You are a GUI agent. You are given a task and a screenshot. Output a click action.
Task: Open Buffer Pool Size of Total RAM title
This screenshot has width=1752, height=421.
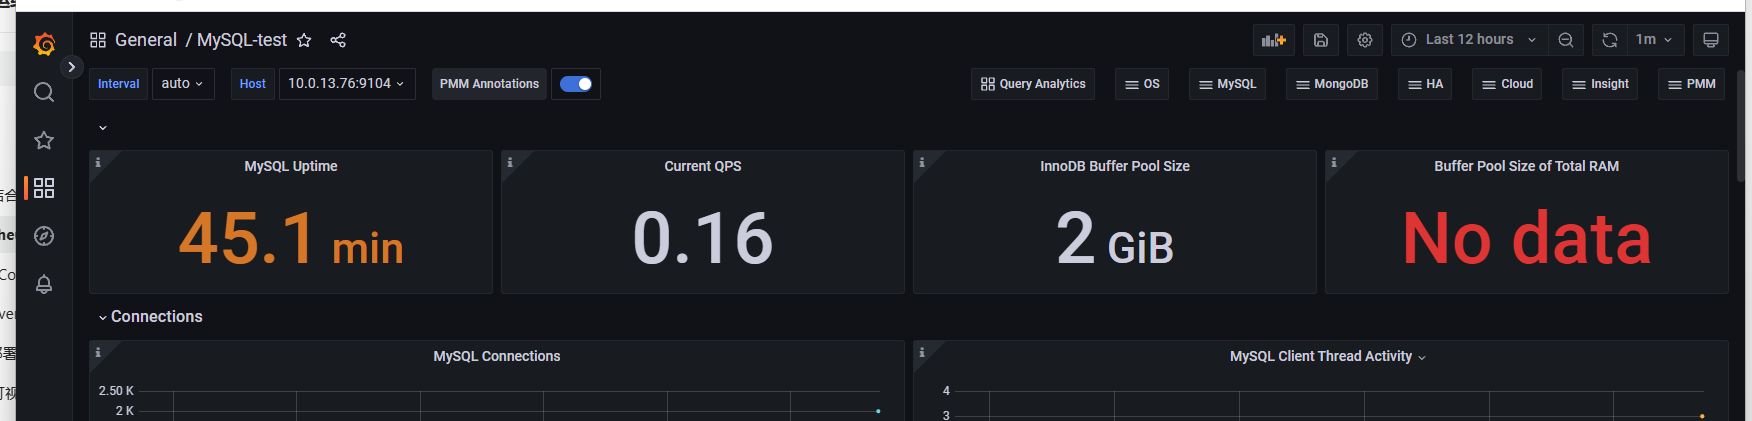1527,166
